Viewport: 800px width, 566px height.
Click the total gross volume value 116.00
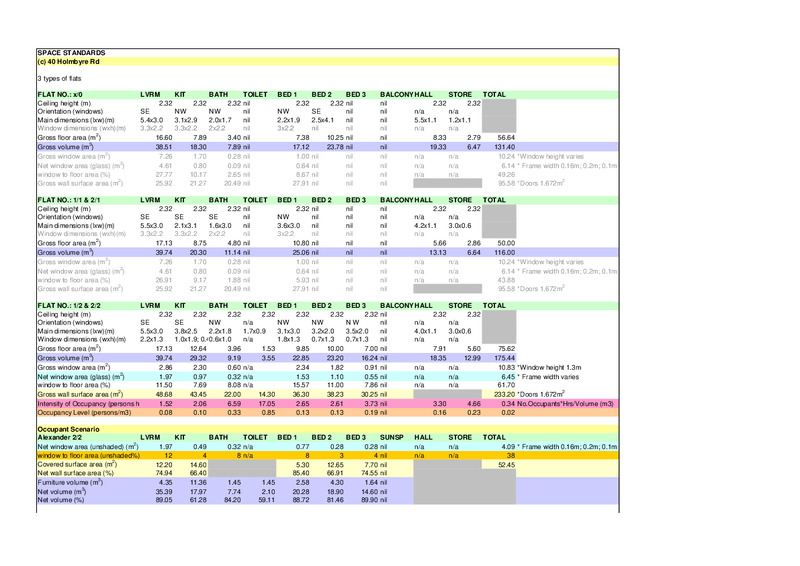505,253
